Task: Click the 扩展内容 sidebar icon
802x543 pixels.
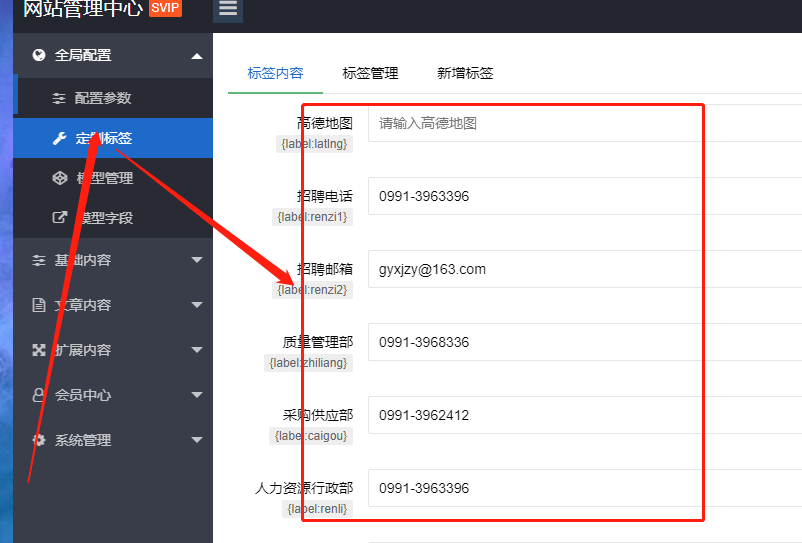Action: (39, 350)
